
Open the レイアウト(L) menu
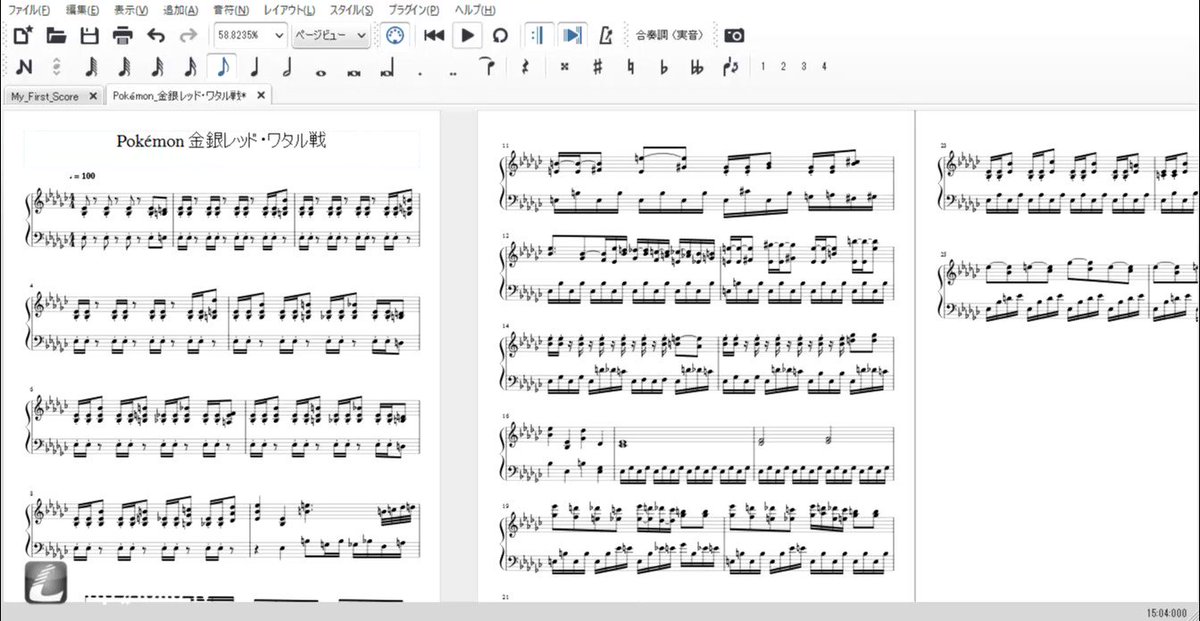289,9
